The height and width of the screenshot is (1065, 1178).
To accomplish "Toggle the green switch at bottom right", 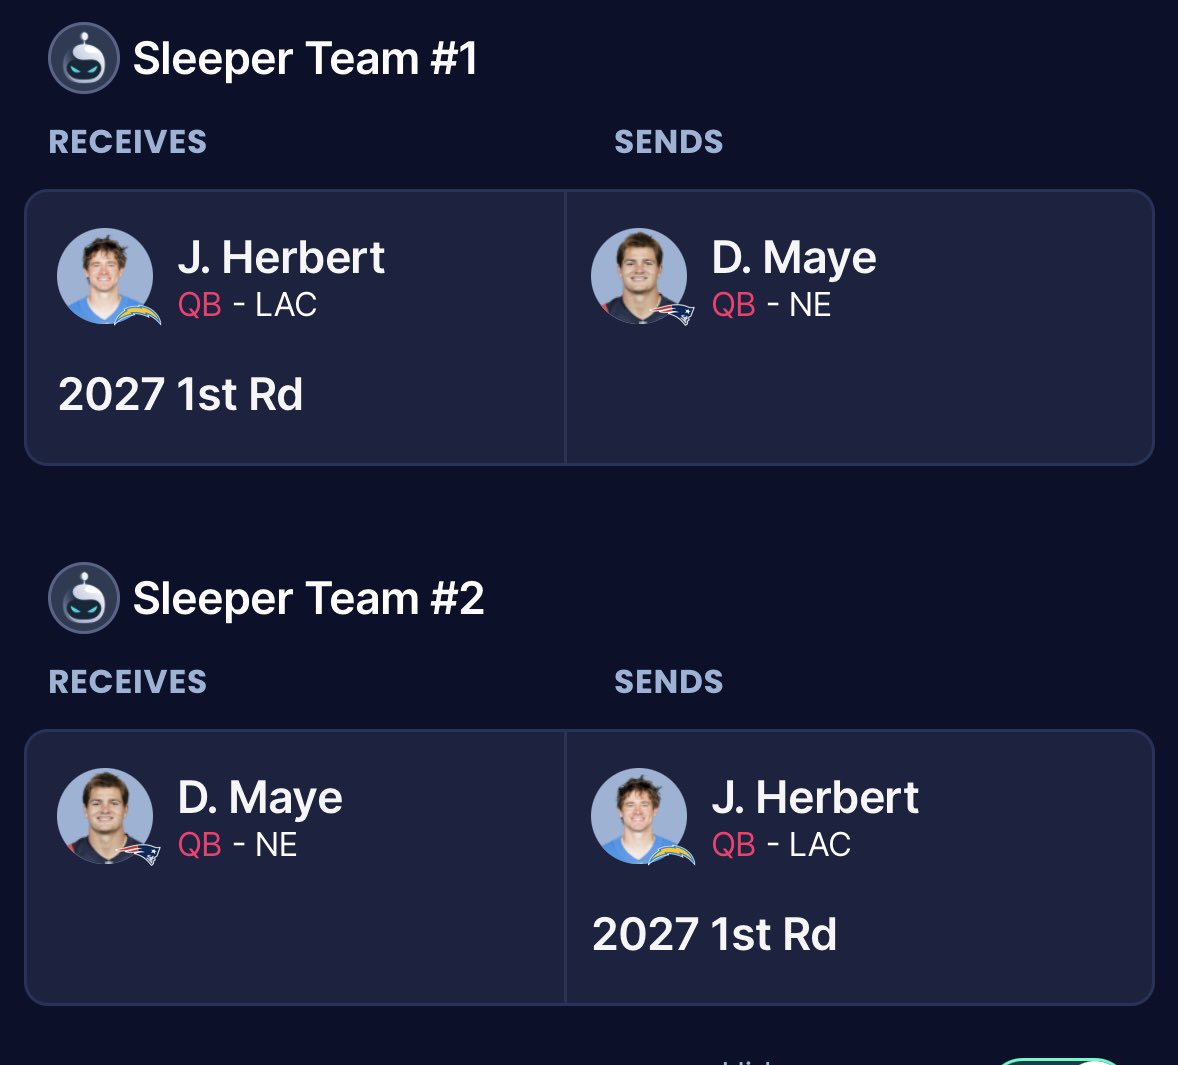I will point(1059,1061).
